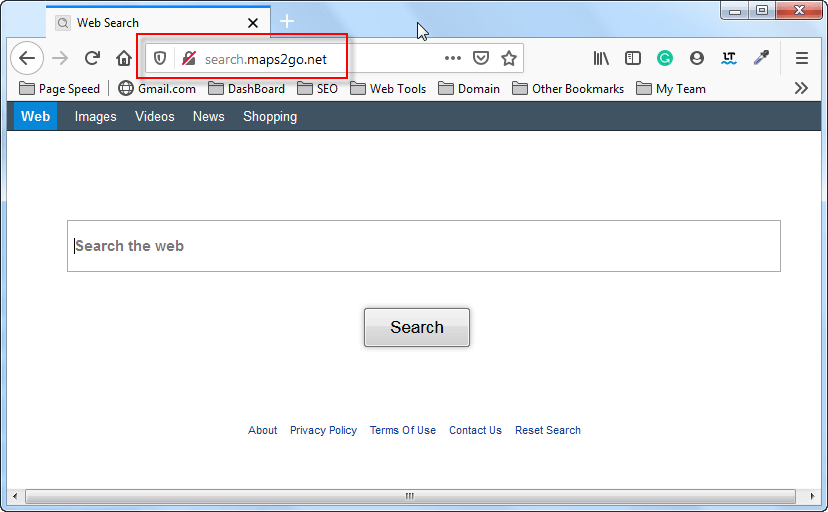Screen dimensions: 828x512
Task: Activate the color picker eyedropper extension
Action: (761, 58)
